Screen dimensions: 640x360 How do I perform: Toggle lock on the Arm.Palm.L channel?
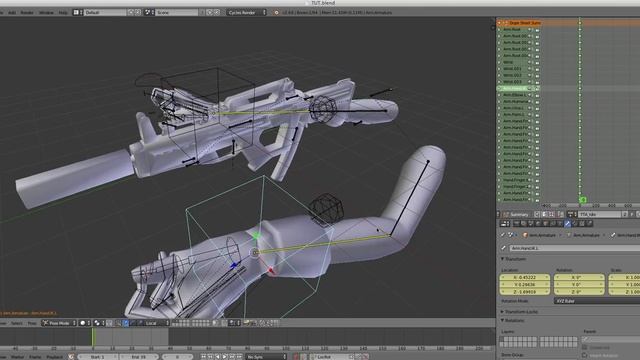(537, 115)
